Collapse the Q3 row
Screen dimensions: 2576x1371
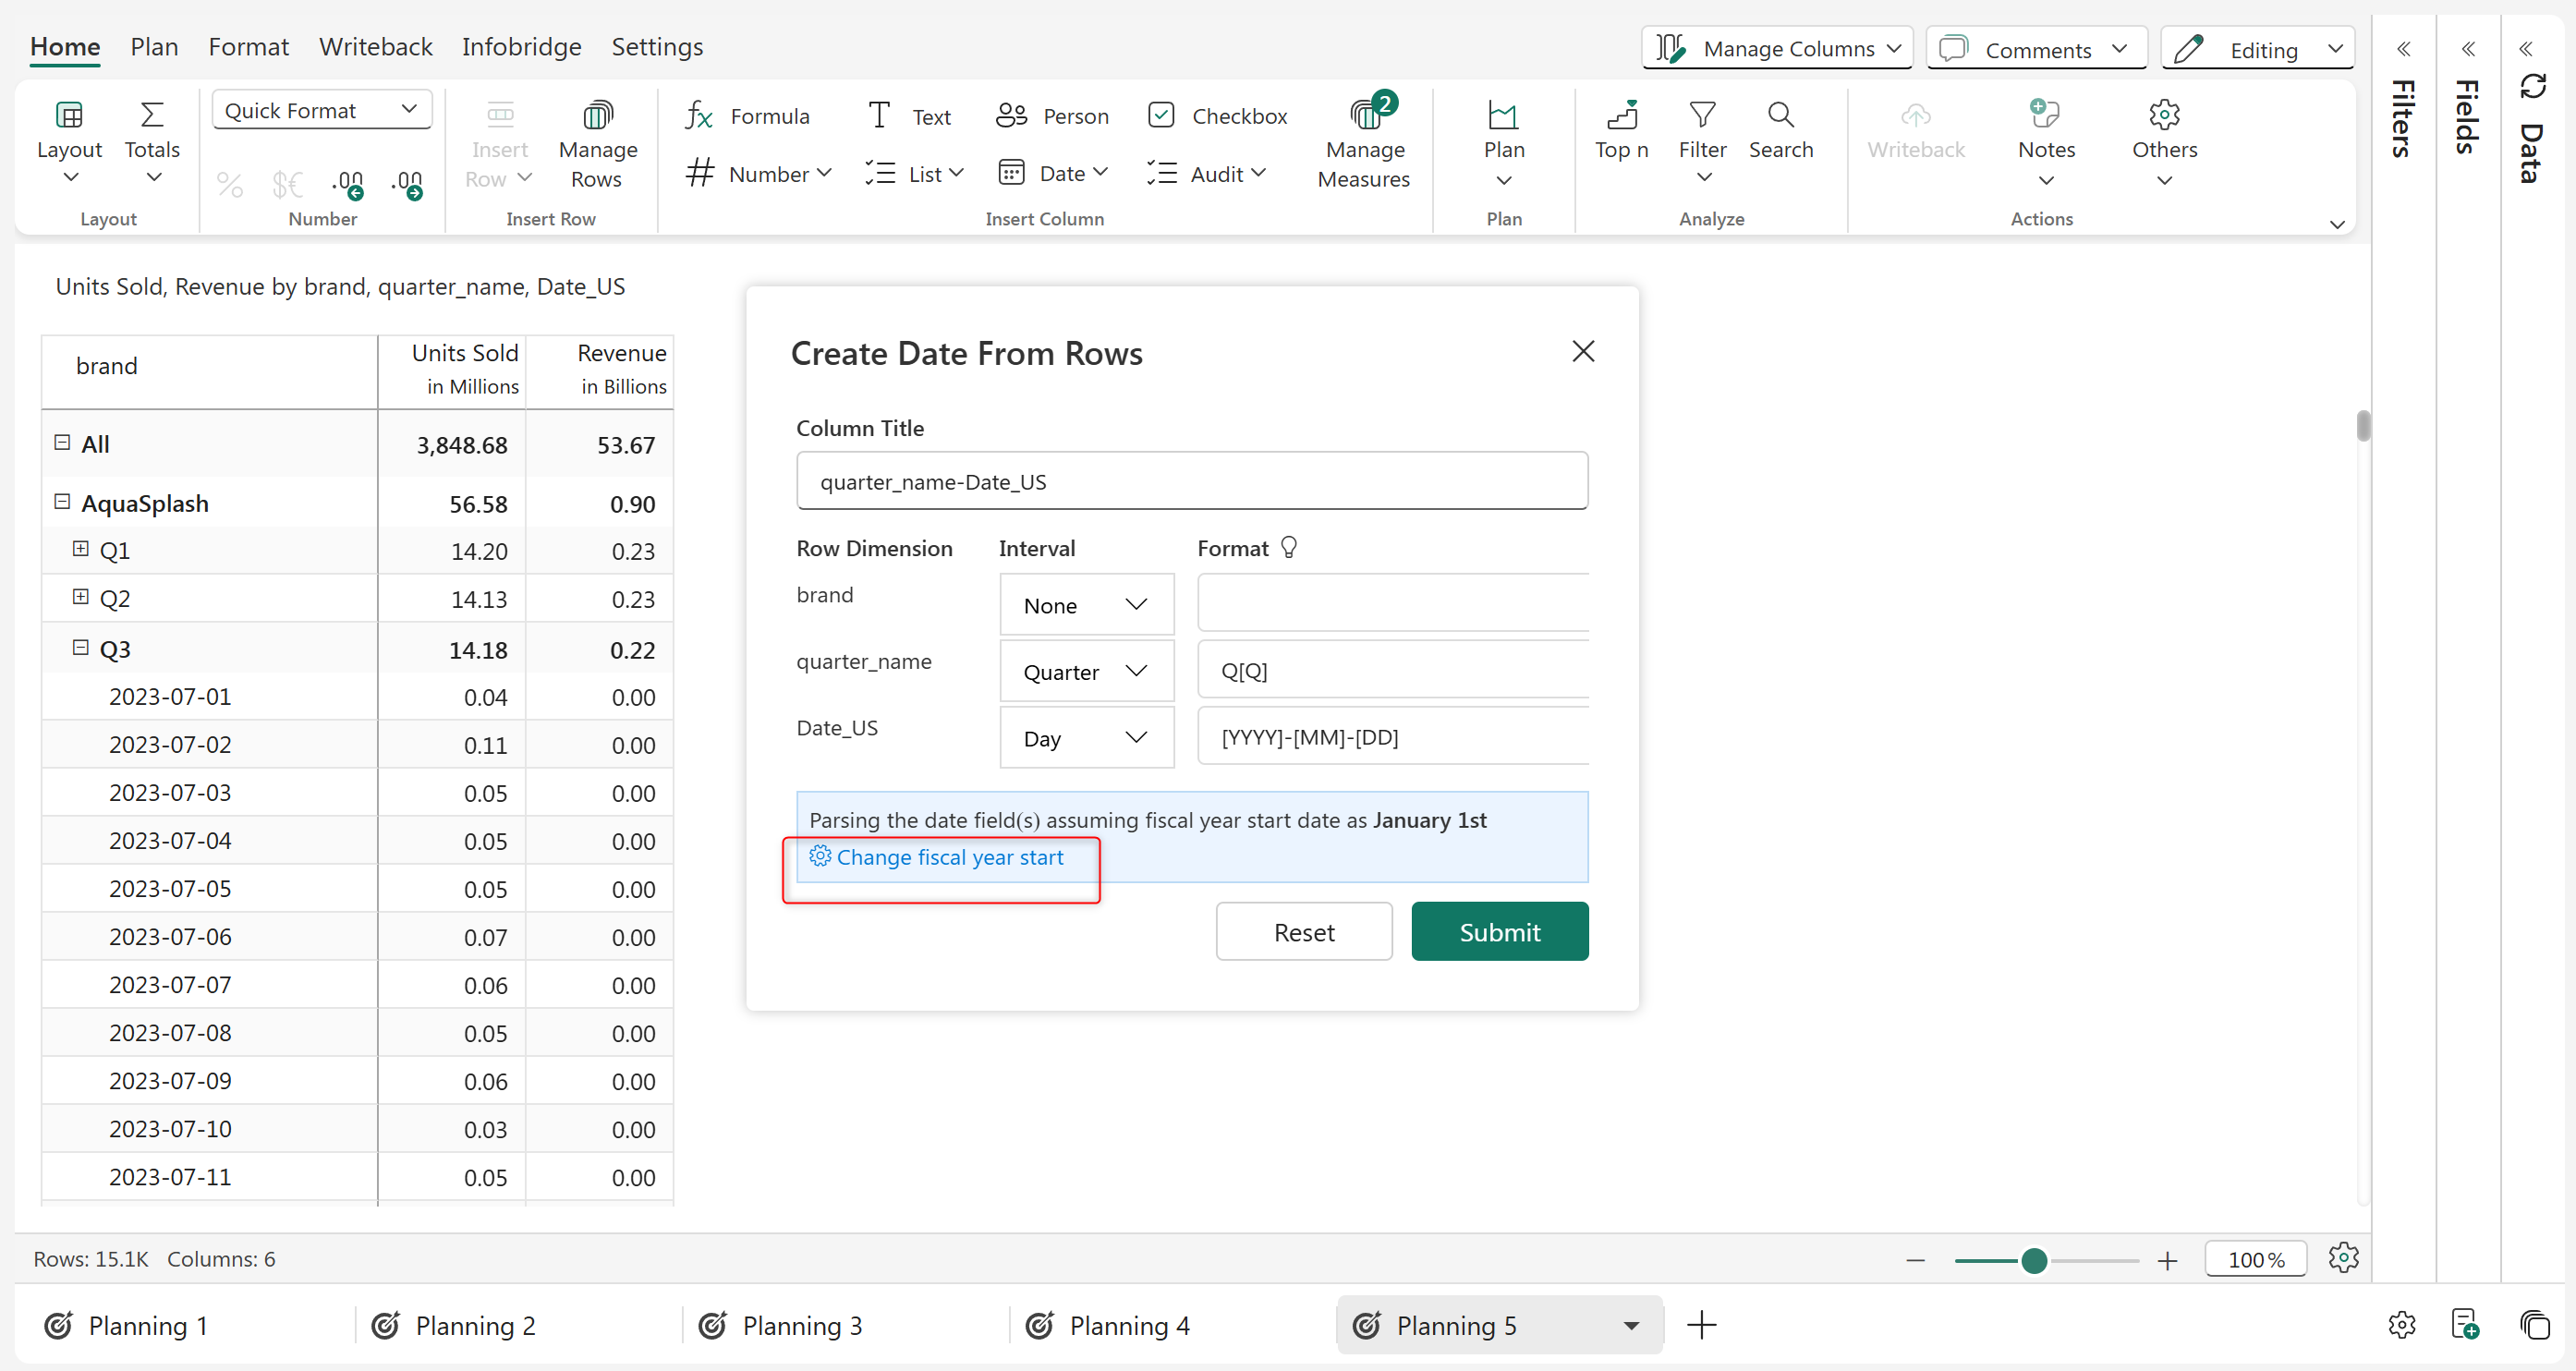pos(81,648)
